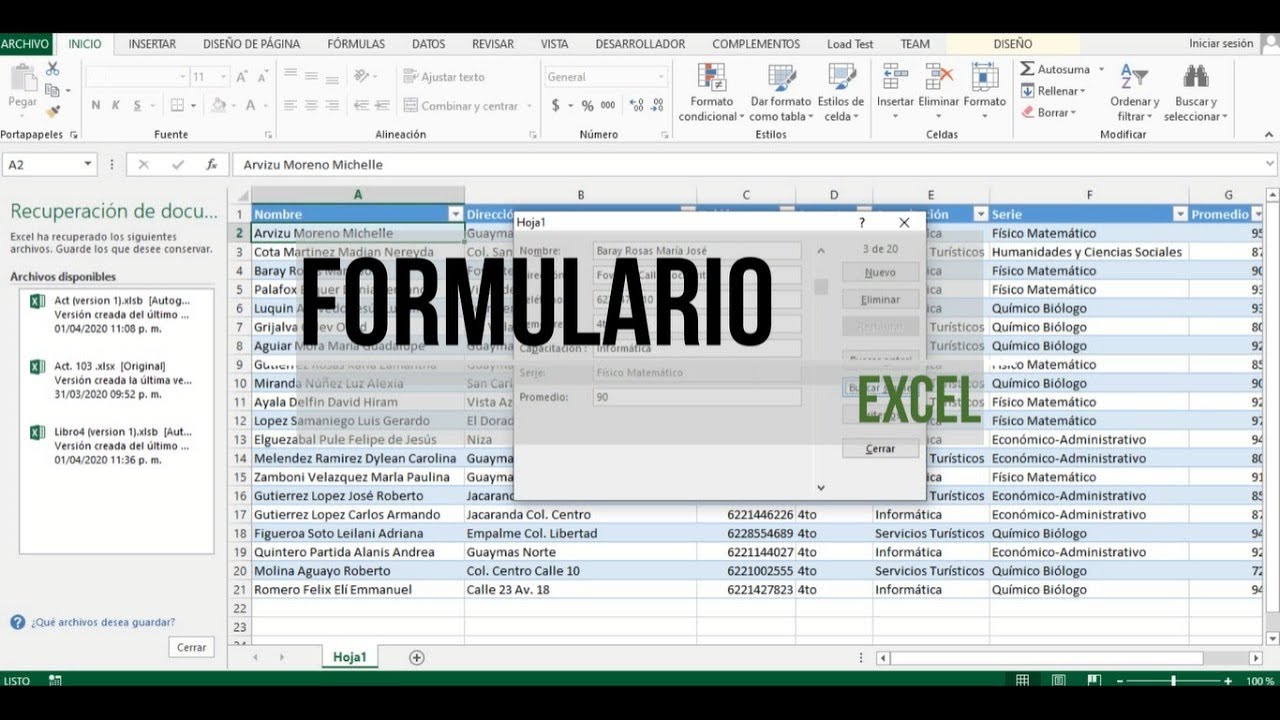Collapse the ribbon with chevron
Image resolution: width=1280 pixels, height=720 pixels.
(1269, 135)
